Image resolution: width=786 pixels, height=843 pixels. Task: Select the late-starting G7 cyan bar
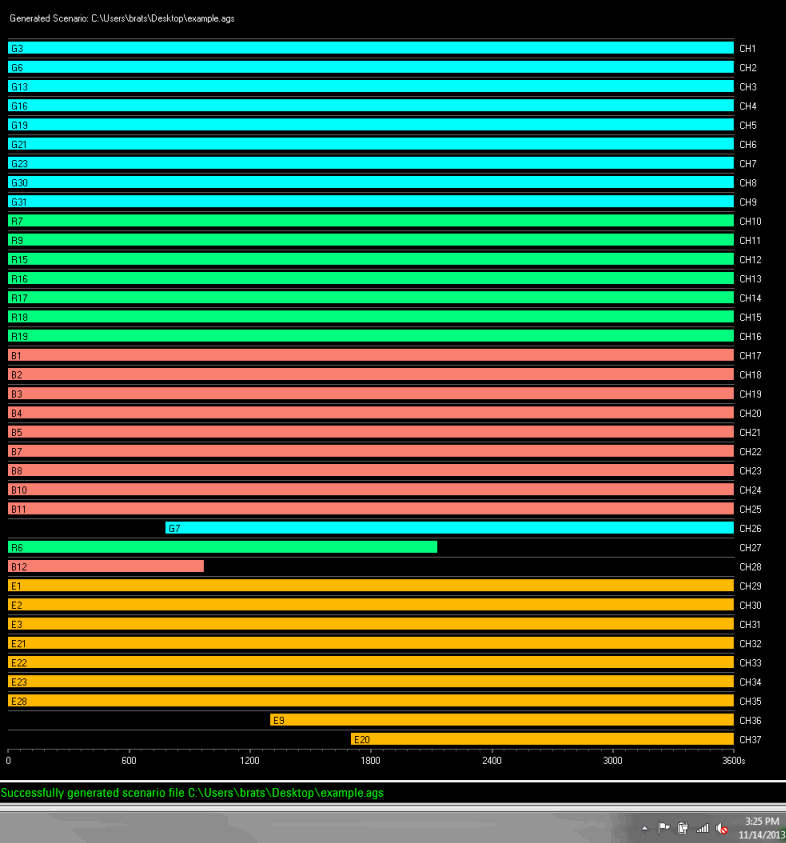coord(449,528)
